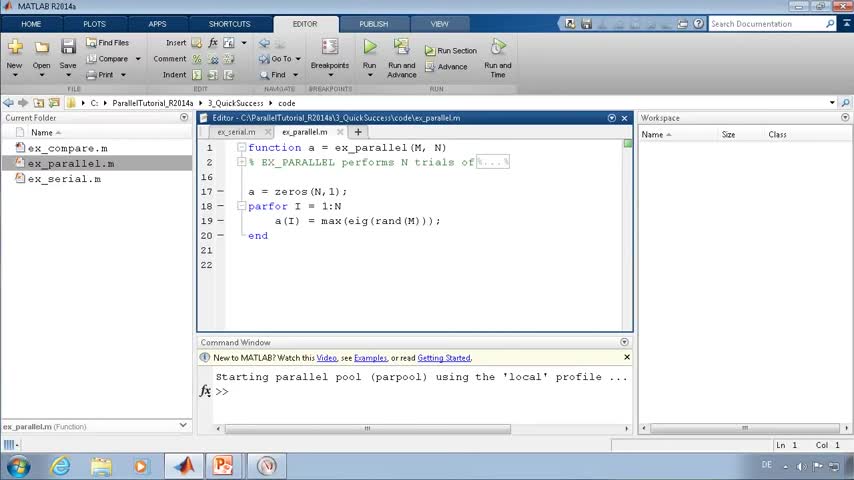Switch to the APPS tab
This screenshot has width=854, height=480.
click(x=157, y=24)
